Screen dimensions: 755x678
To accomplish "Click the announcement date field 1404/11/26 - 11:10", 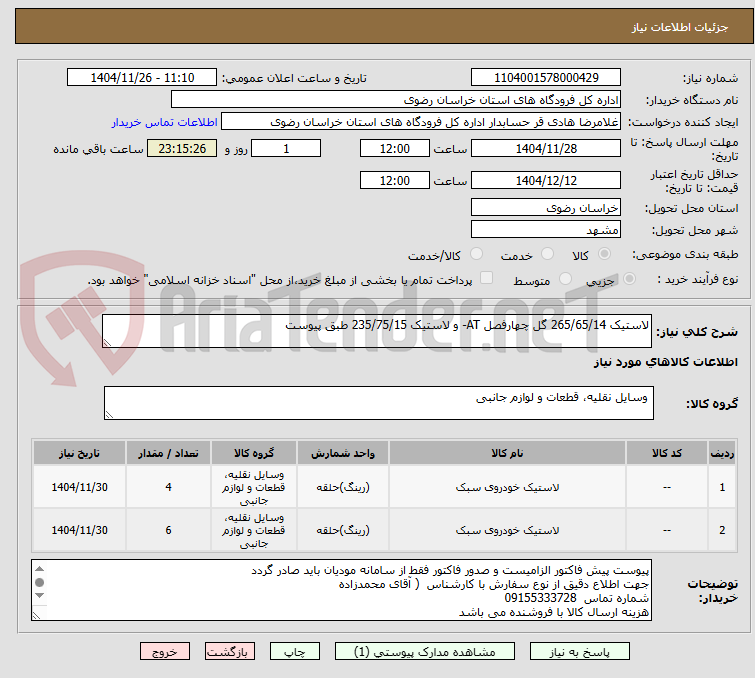I will click(x=142, y=78).
